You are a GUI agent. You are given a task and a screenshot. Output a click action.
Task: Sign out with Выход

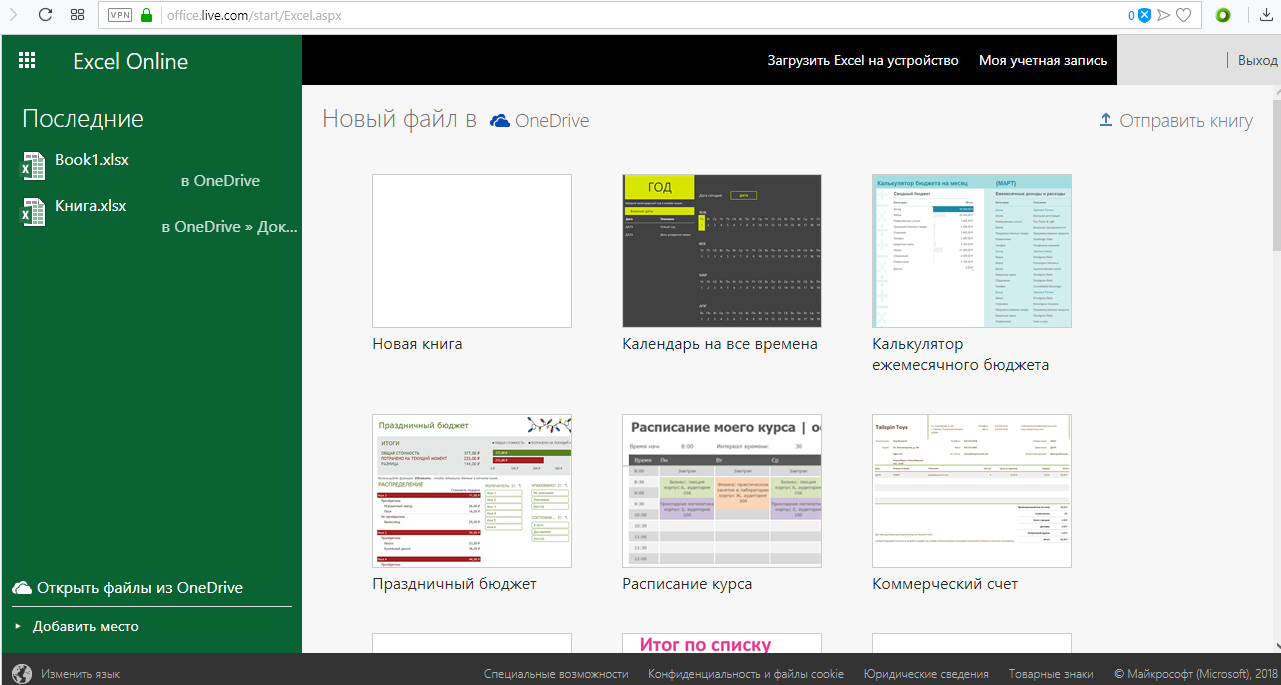1258,60
